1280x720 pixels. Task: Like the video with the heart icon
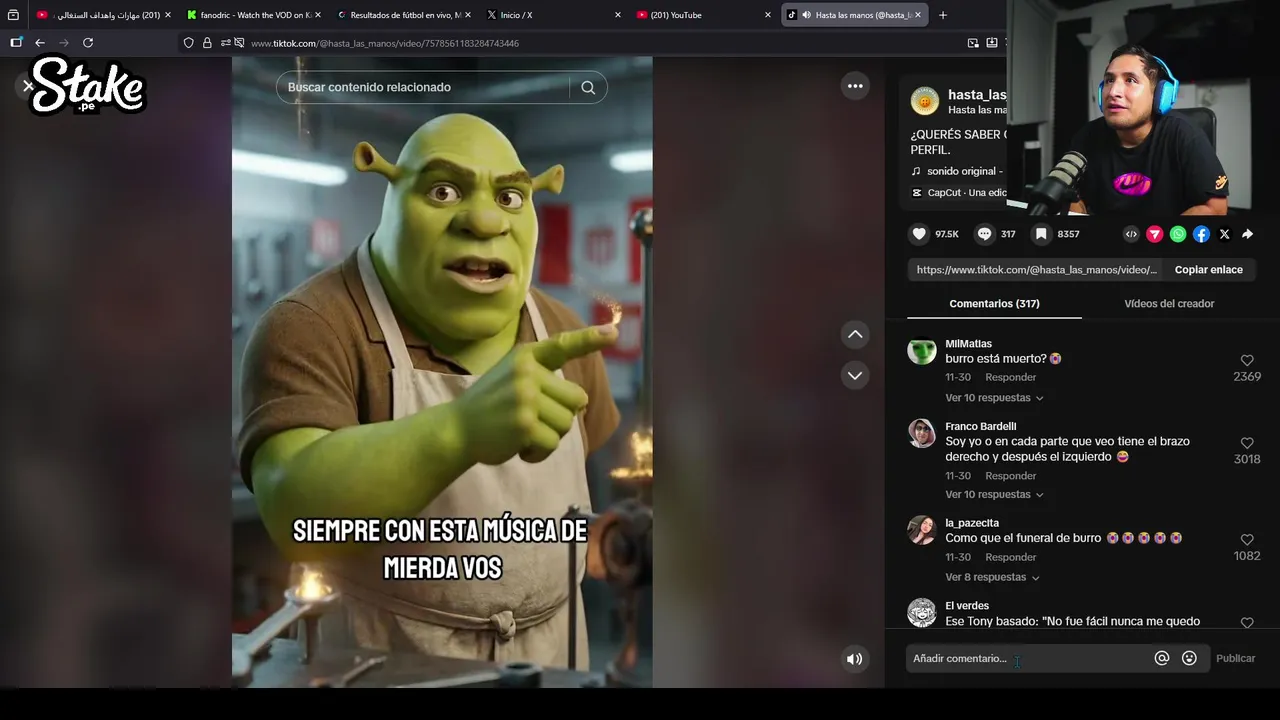tap(919, 234)
